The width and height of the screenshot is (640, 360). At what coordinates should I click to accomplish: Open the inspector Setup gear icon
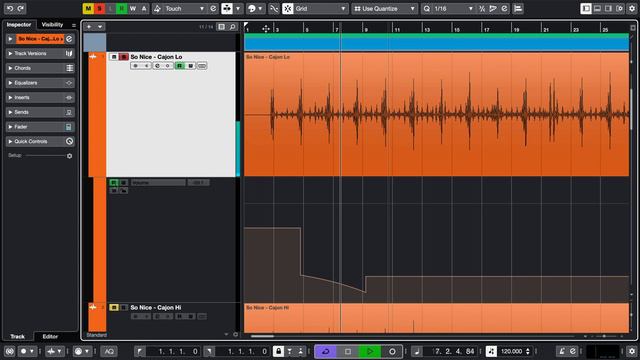pyautogui.click(x=69, y=156)
